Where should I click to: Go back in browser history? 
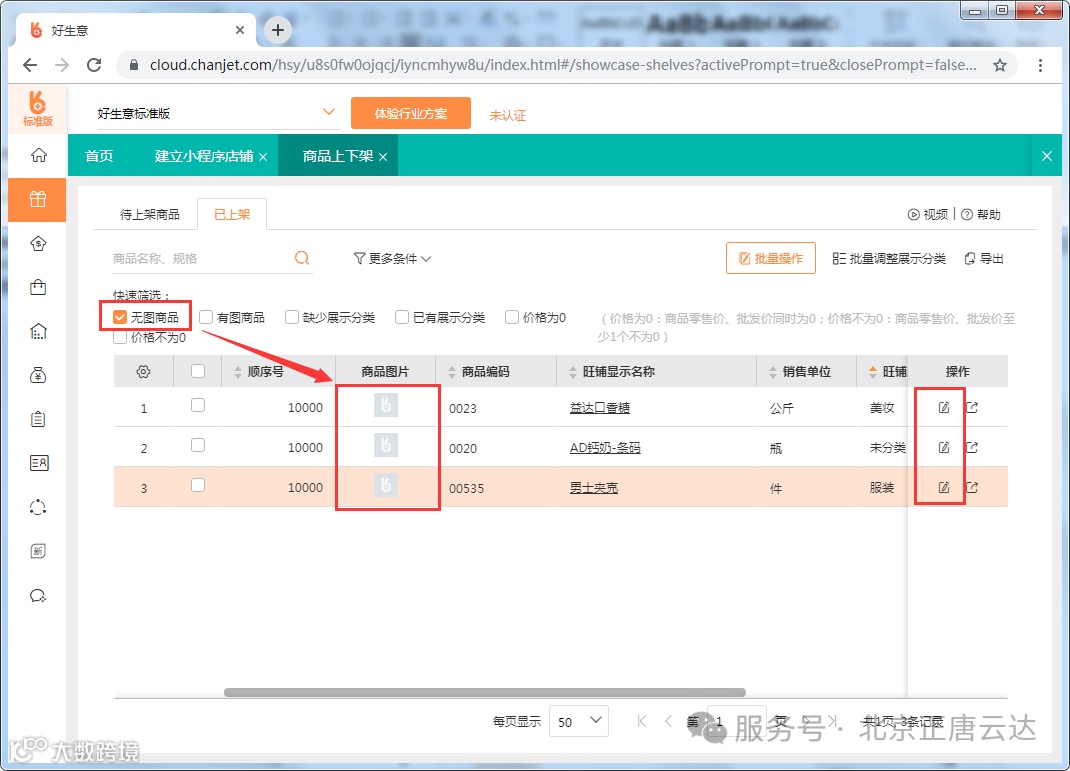coord(29,65)
